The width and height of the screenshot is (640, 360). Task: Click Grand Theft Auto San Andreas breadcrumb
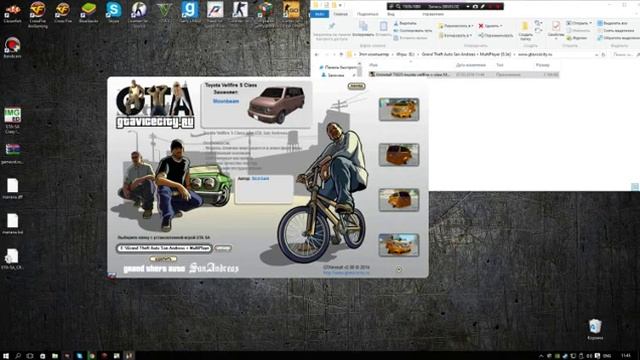[x=467, y=54]
